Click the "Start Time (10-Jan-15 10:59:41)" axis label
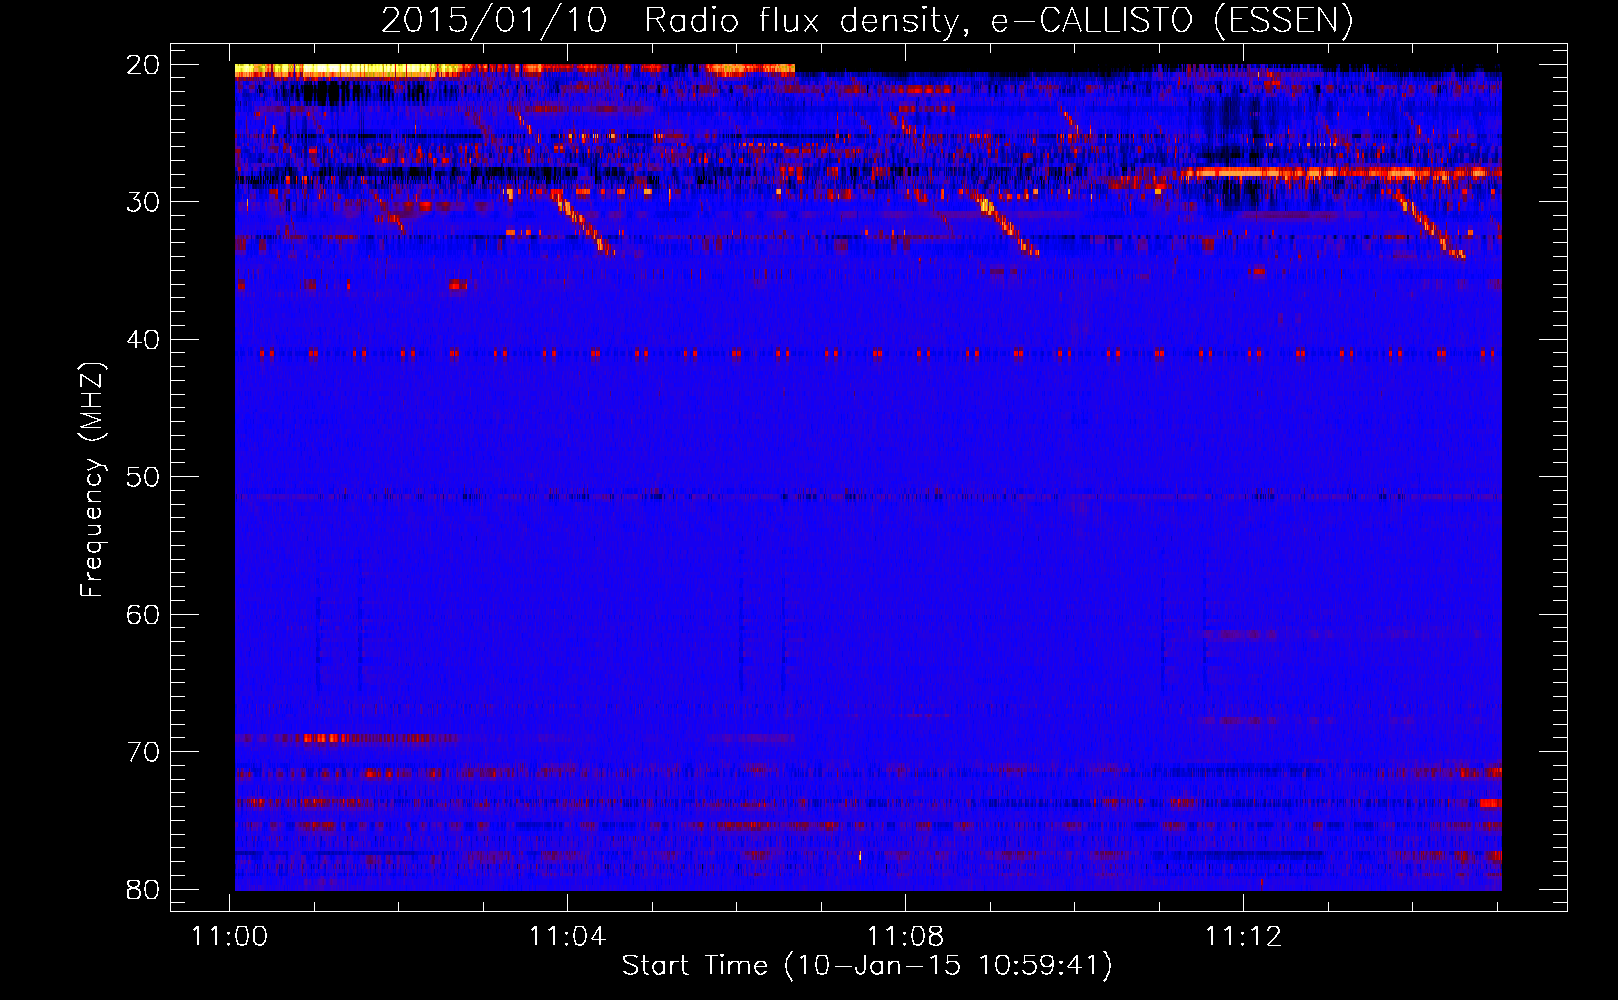 click(x=867, y=966)
